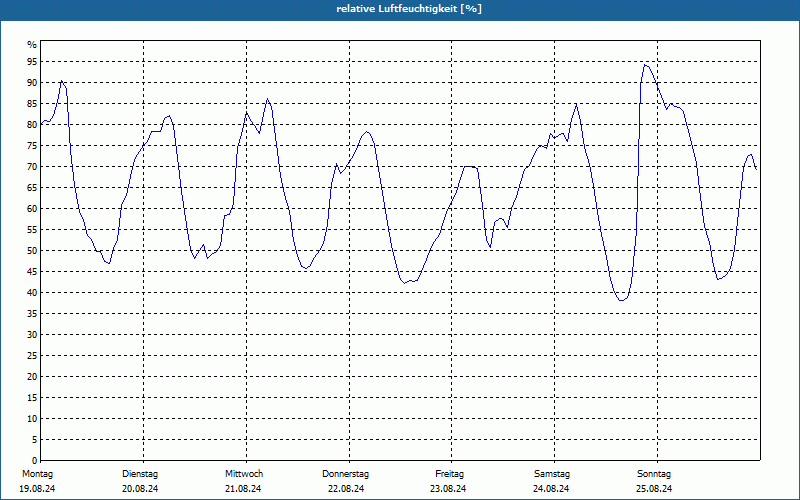Click the y-axis value 55
Image resolution: width=800 pixels, height=500 pixels.
coord(32,230)
